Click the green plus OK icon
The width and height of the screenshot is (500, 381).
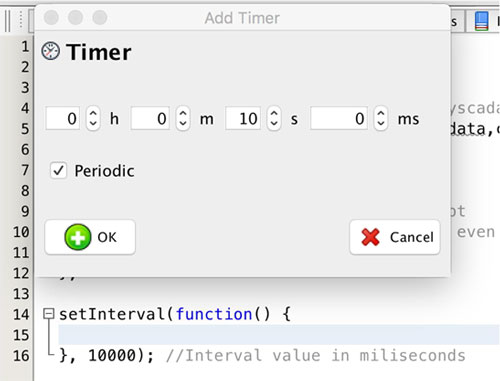(x=78, y=237)
